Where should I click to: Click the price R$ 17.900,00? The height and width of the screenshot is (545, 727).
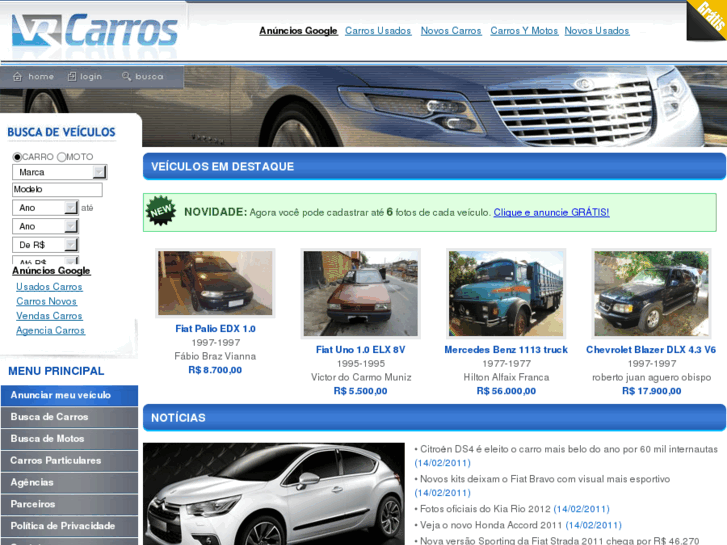pyautogui.click(x=651, y=391)
